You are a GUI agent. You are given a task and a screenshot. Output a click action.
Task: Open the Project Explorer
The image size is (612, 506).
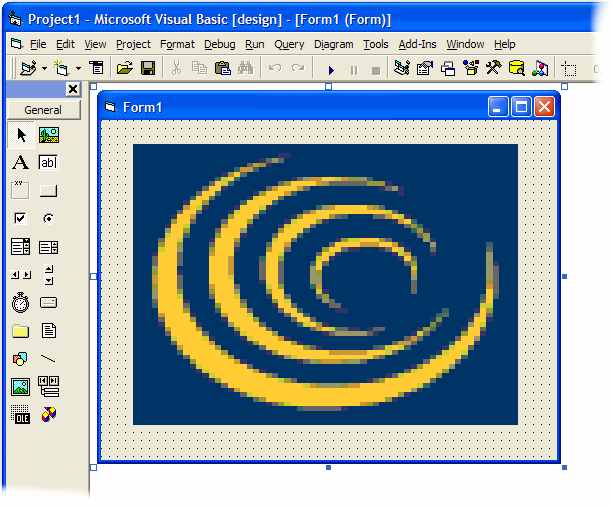tap(402, 68)
